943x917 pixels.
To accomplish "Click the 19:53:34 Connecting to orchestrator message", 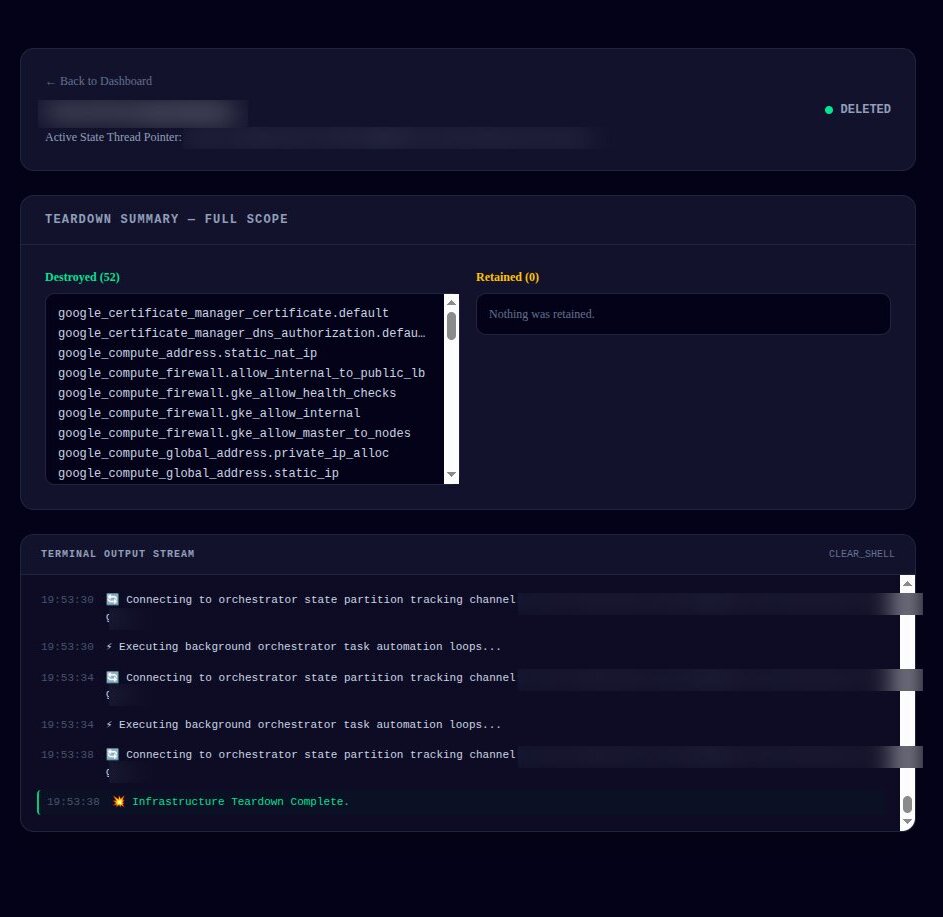I will pyautogui.click(x=321, y=678).
